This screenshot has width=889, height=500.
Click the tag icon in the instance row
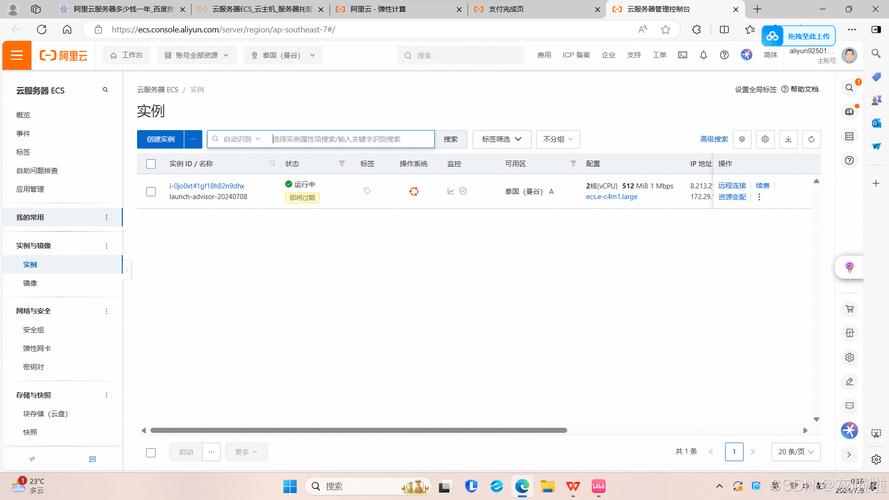367,192
